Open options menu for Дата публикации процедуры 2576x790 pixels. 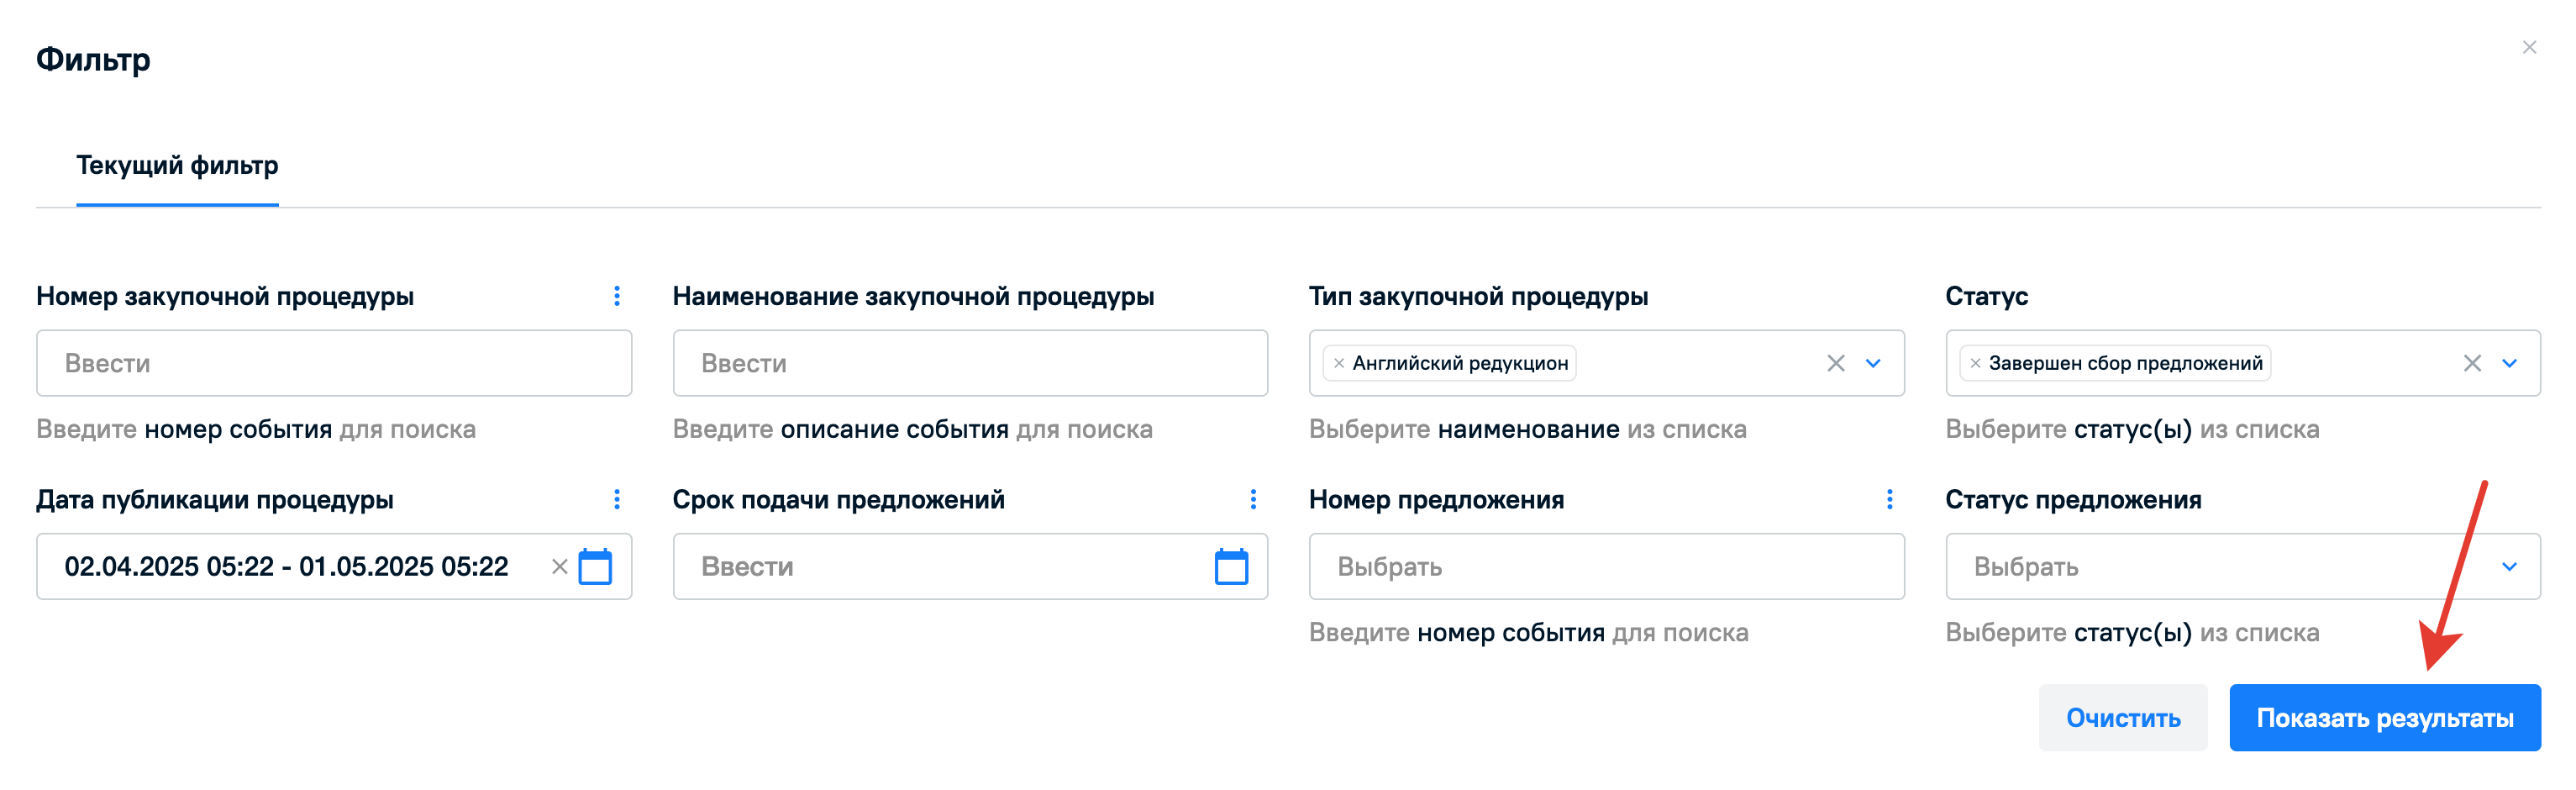617,499
